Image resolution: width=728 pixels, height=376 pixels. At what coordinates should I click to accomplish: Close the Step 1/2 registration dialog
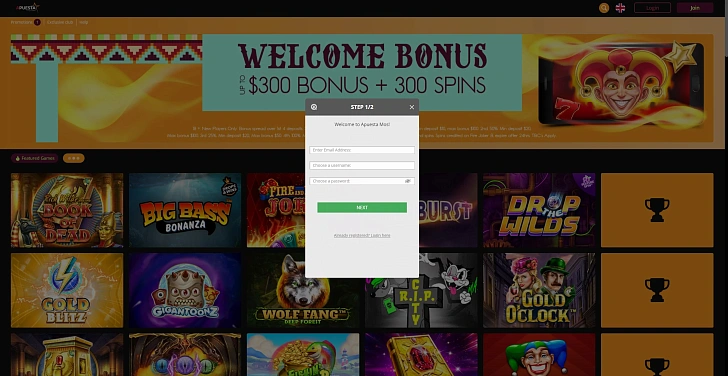tap(411, 107)
